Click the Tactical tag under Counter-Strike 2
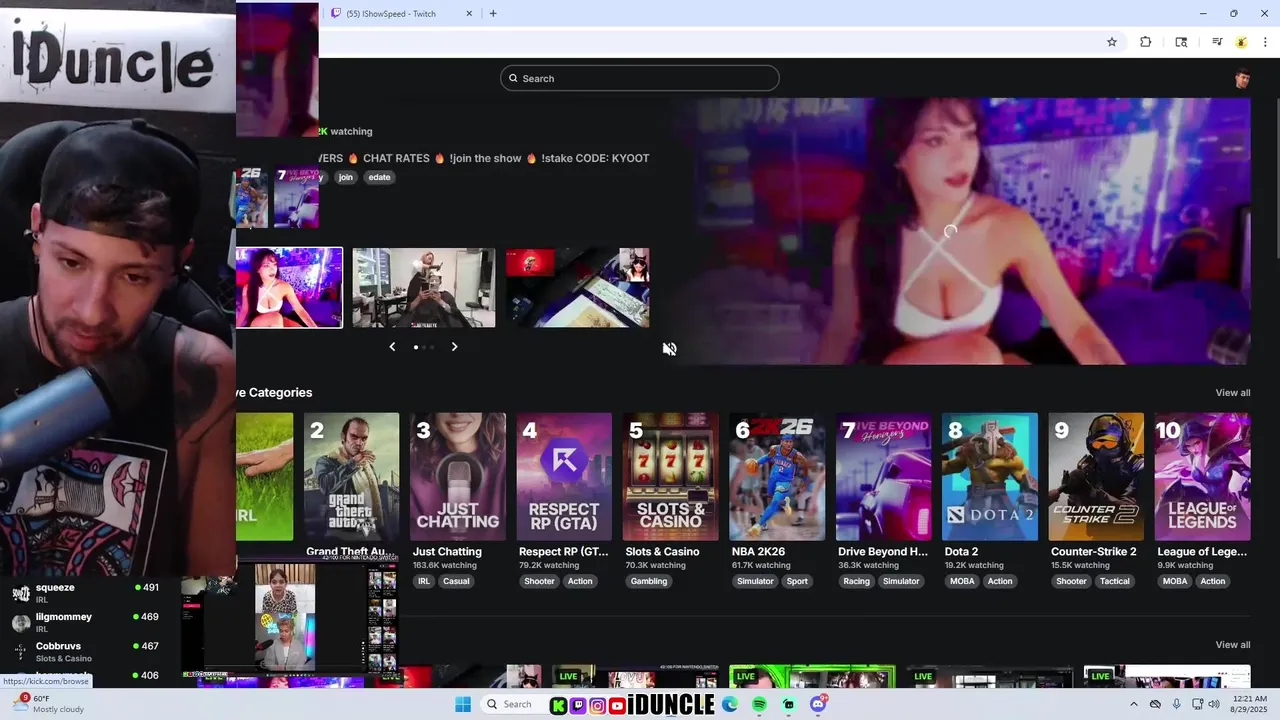Viewport: 1280px width, 720px height. [x=1114, y=581]
